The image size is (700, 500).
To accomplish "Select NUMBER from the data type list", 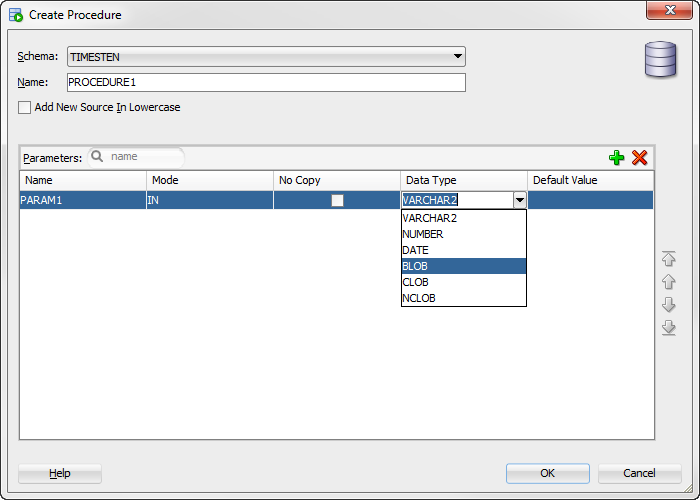I will (x=464, y=234).
